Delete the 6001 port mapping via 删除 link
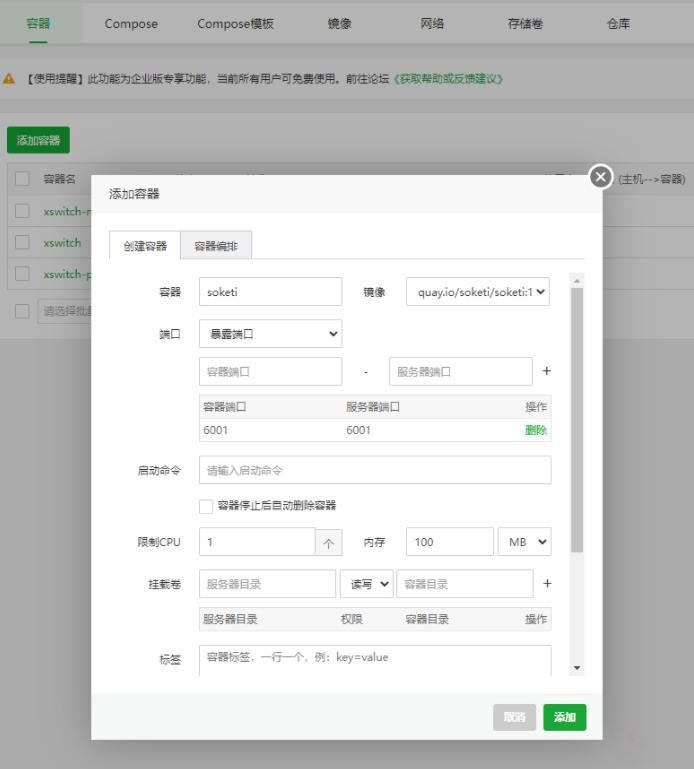Screen dimensions: 694x769 point(536,430)
